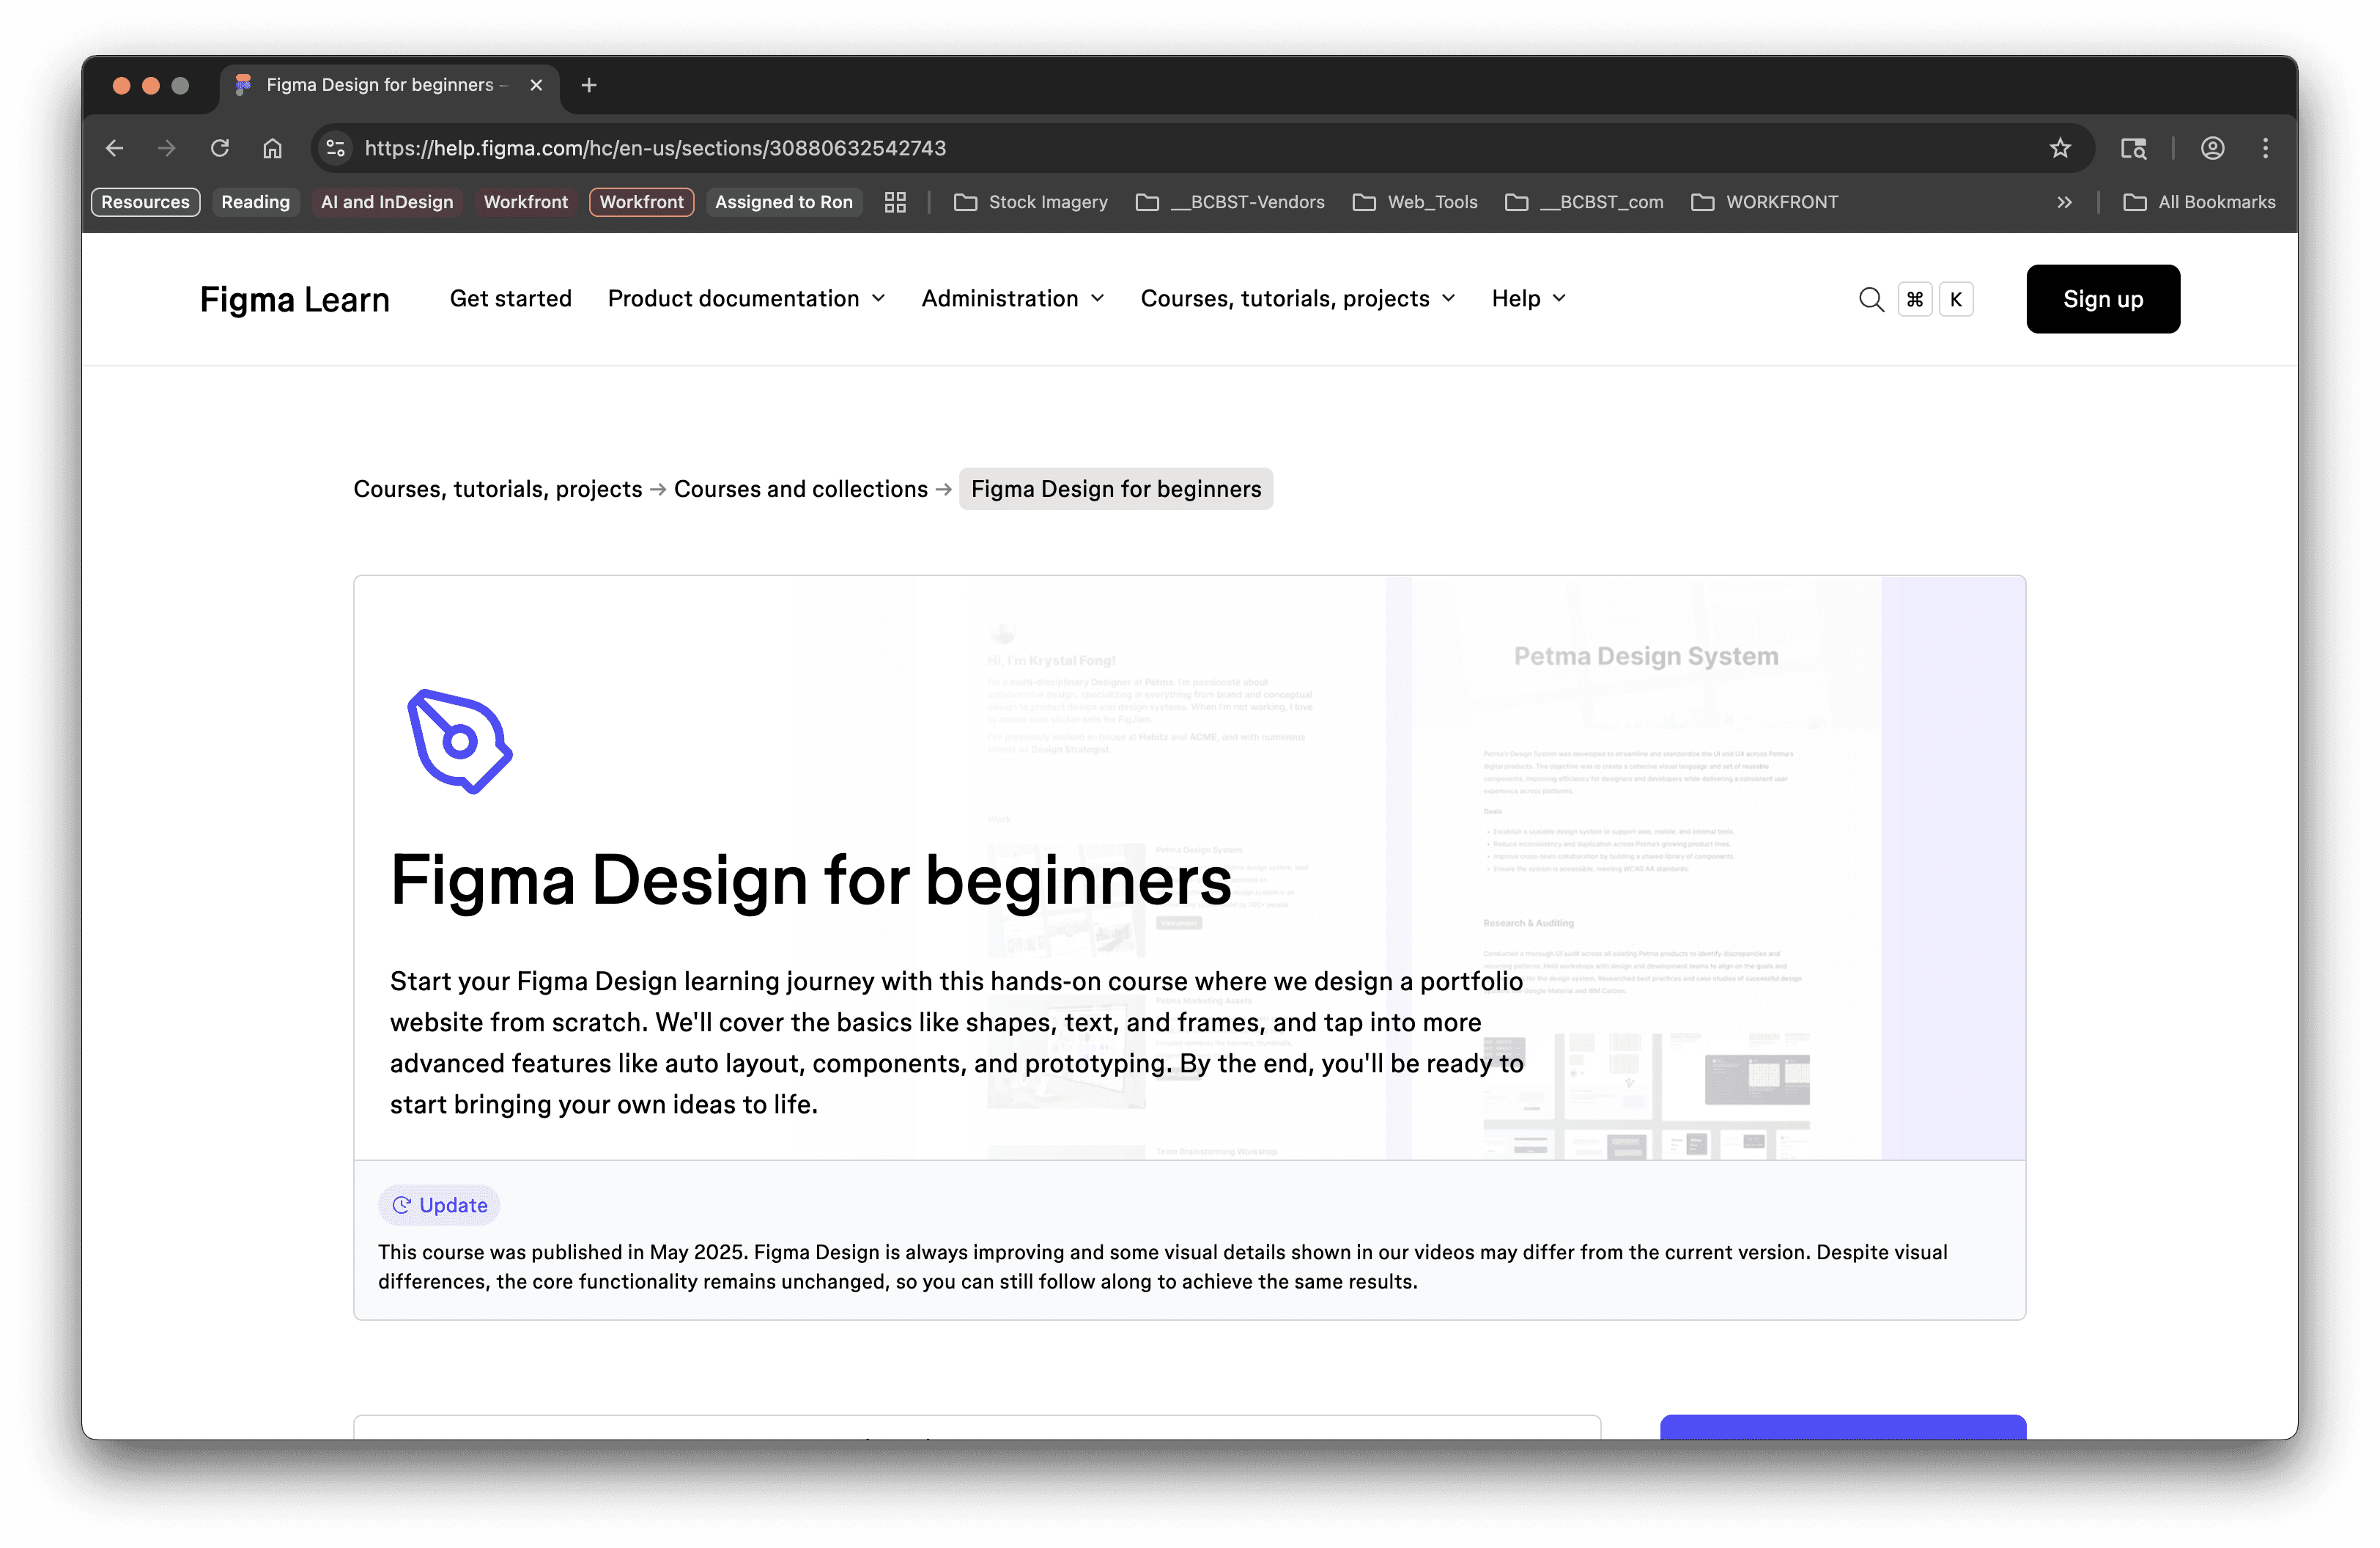The image size is (2380, 1548).
Task: Open the Courses, tutorials, projects dropdown
Action: coord(1297,299)
